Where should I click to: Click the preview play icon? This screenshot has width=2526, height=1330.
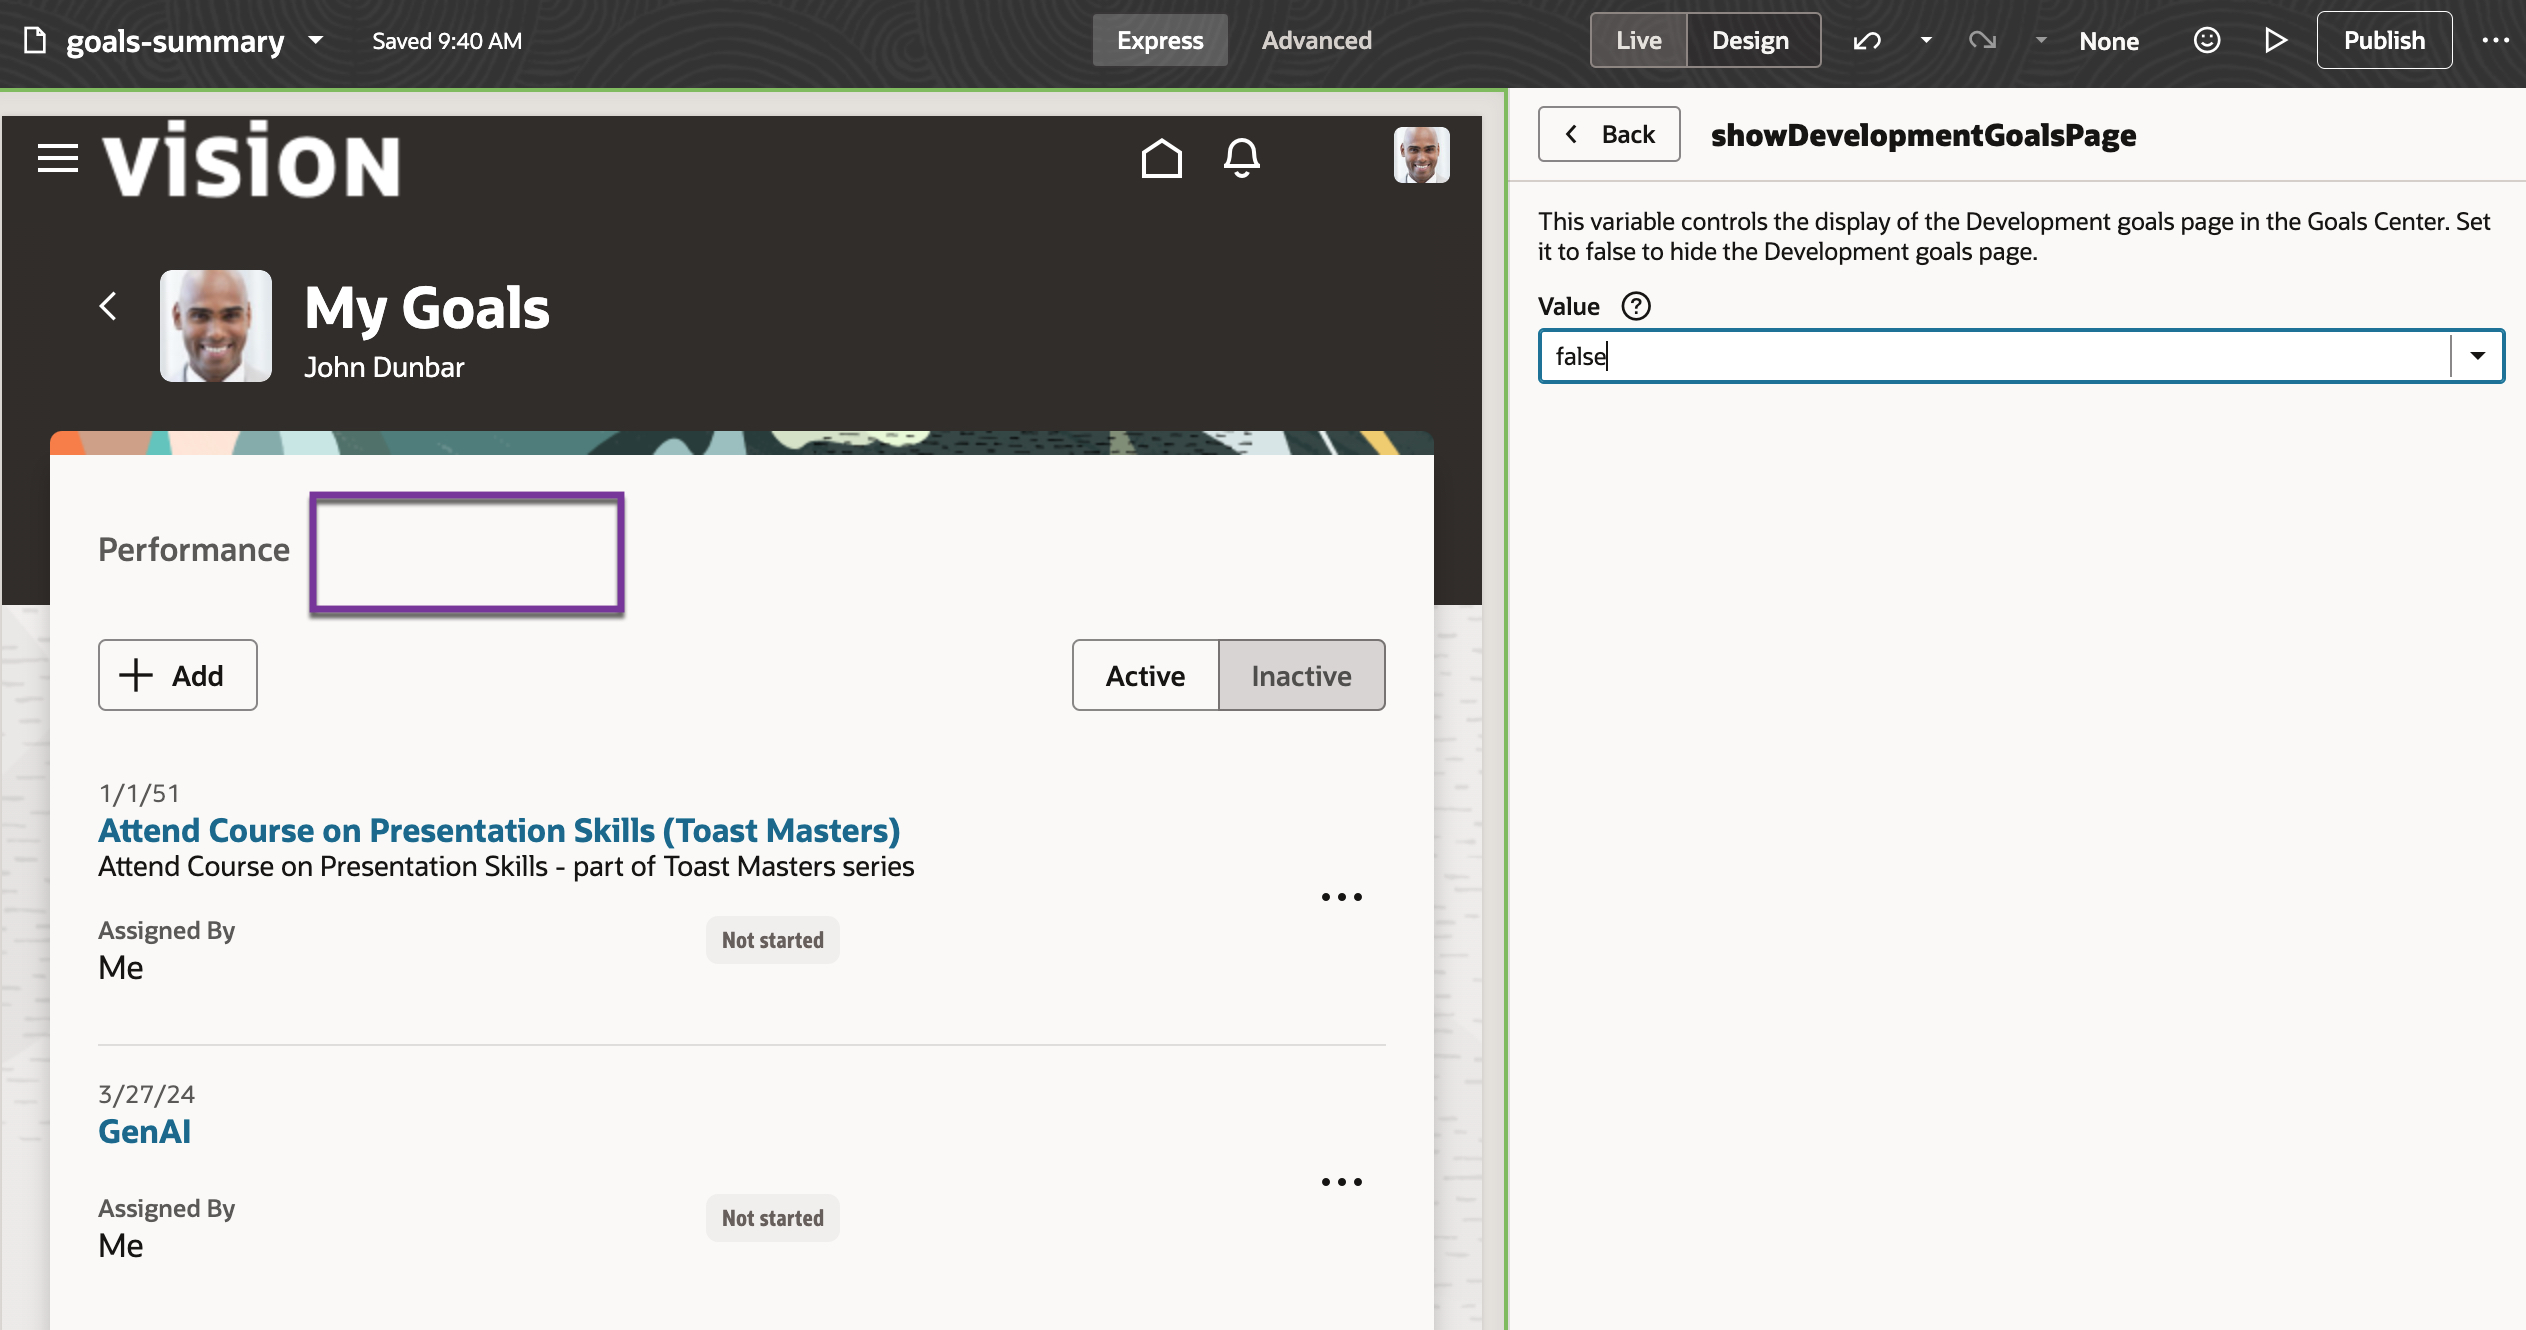[2275, 41]
